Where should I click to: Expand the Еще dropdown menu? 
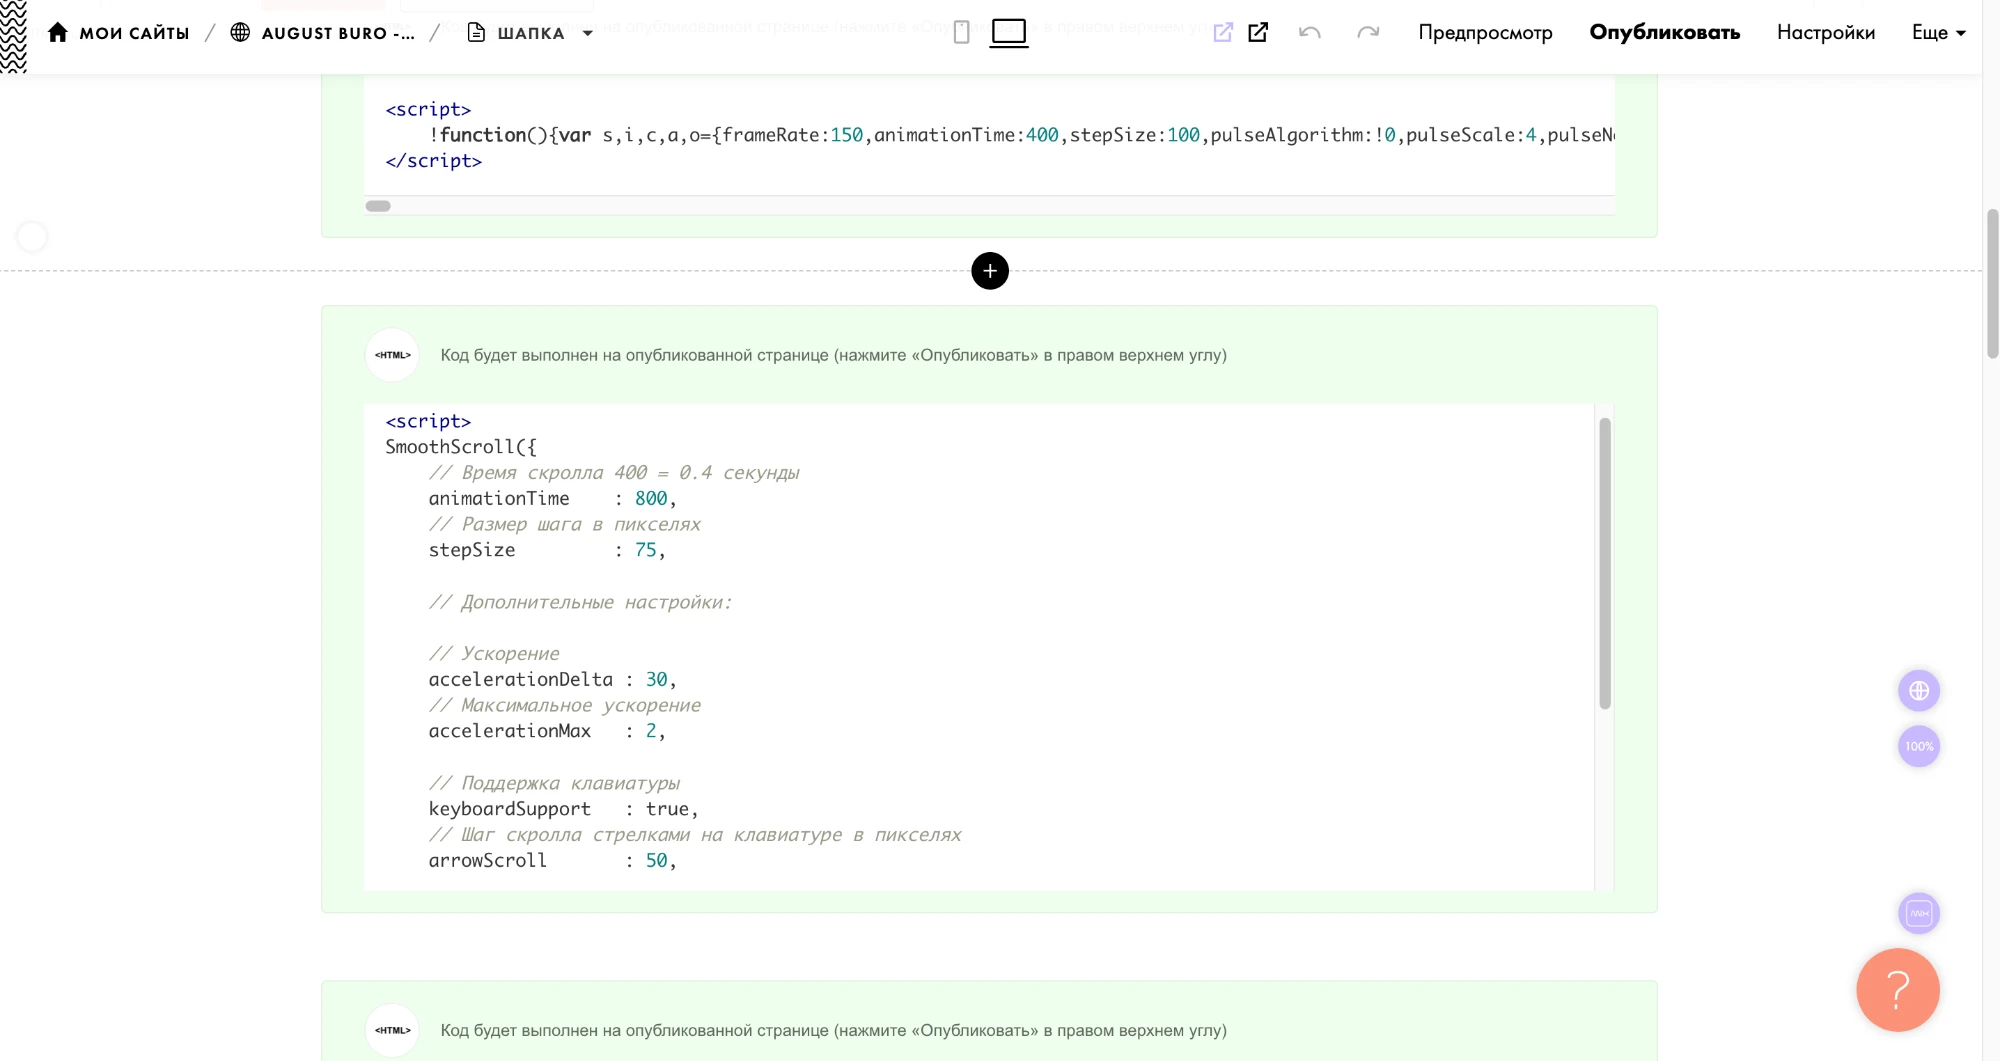point(1938,33)
